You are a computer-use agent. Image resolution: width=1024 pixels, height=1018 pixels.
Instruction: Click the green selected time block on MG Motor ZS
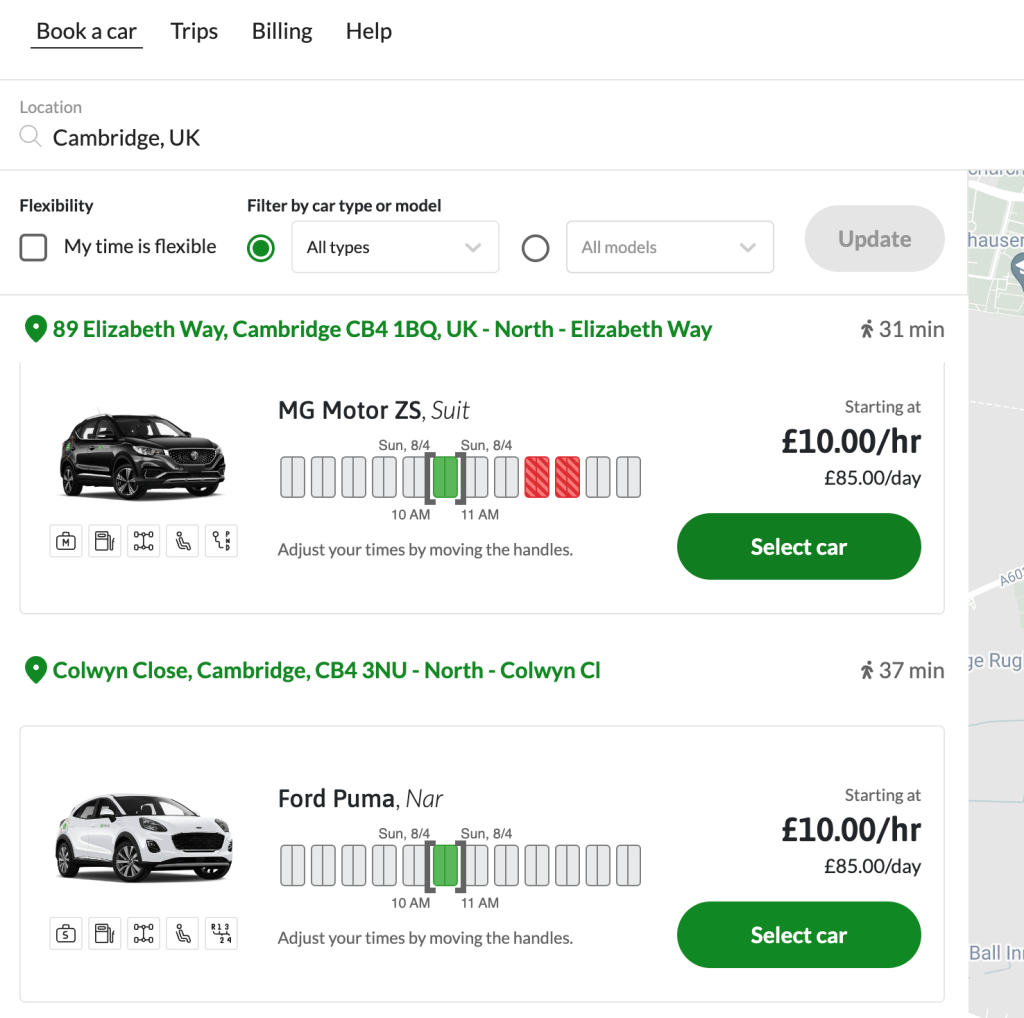click(x=445, y=477)
